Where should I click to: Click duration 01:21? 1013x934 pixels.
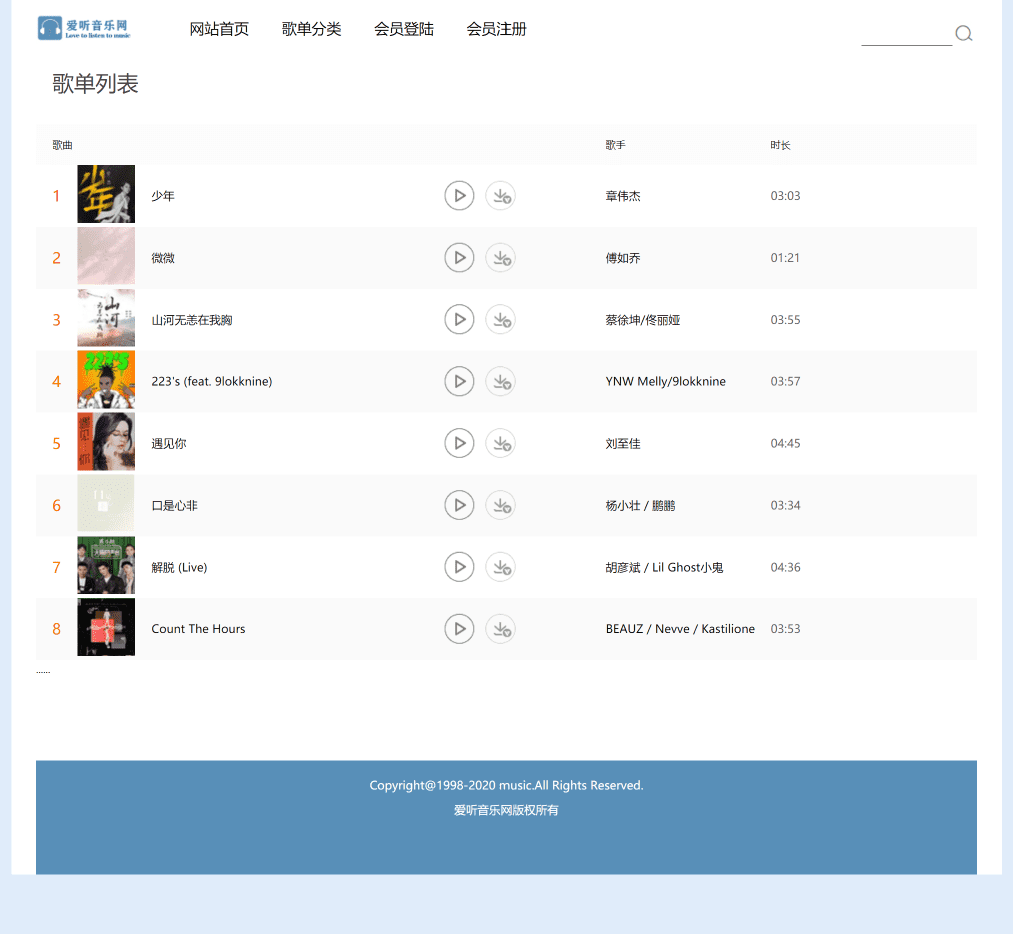785,258
